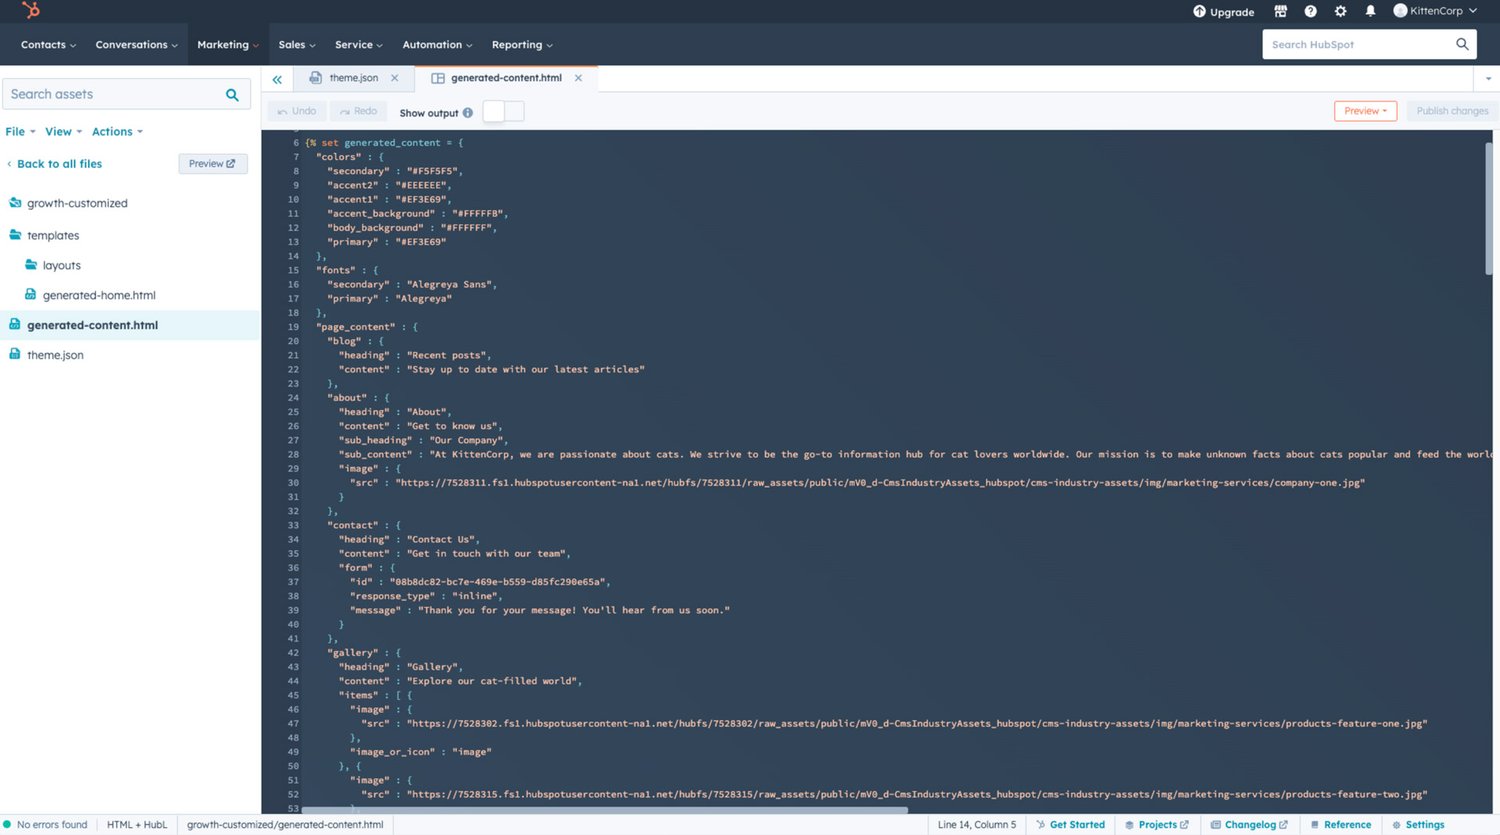
Task: Open the Changelog link
Action: coord(1249,825)
